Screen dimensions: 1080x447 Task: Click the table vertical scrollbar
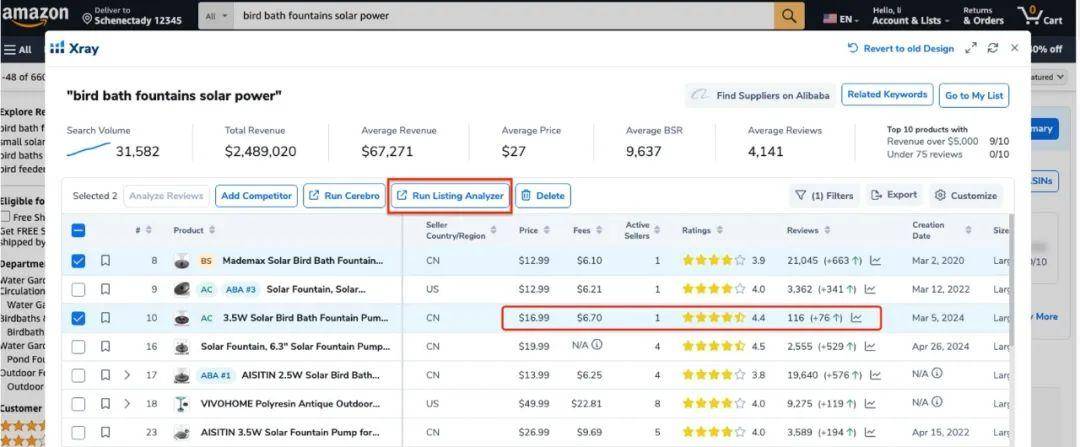tap(1010, 279)
